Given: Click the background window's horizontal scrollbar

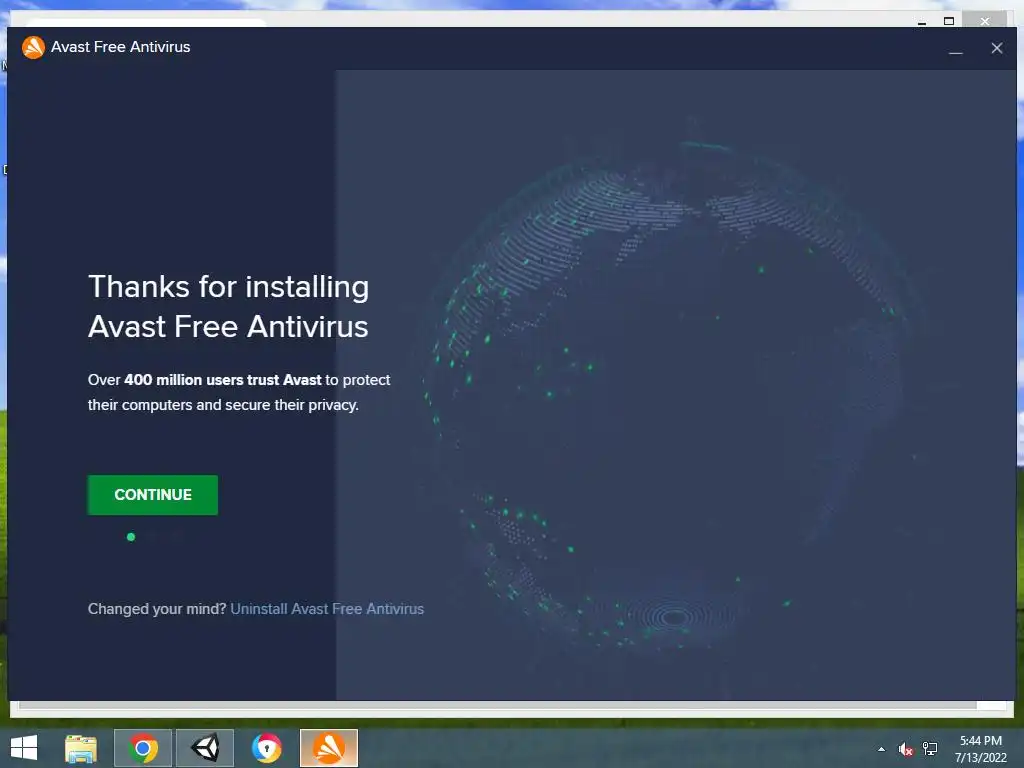Looking at the screenshot, I should tap(498, 705).
